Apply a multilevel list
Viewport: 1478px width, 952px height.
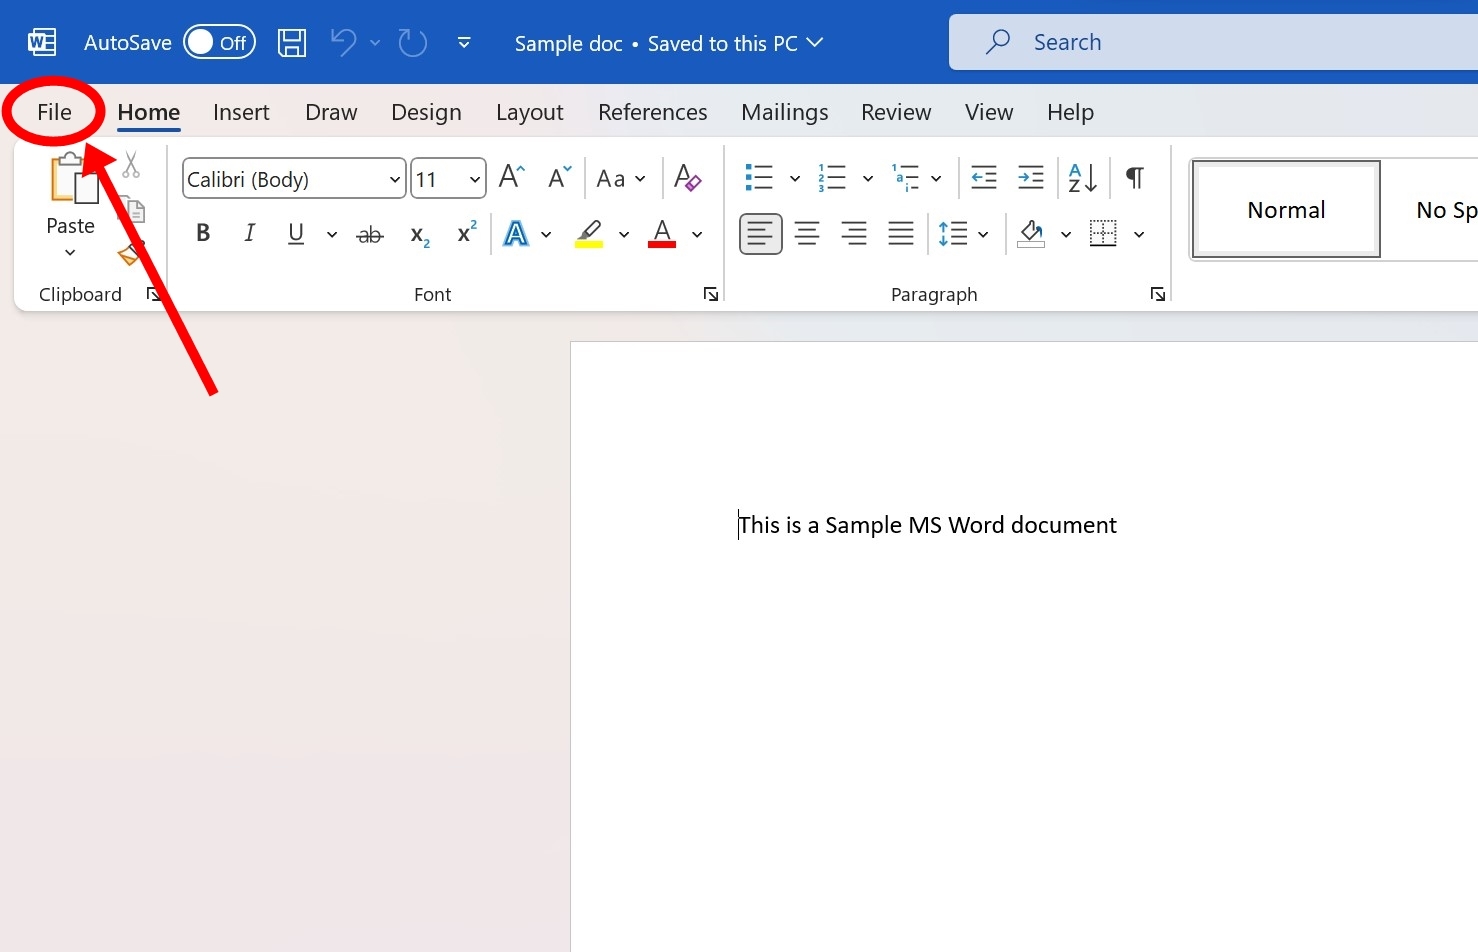click(x=906, y=178)
